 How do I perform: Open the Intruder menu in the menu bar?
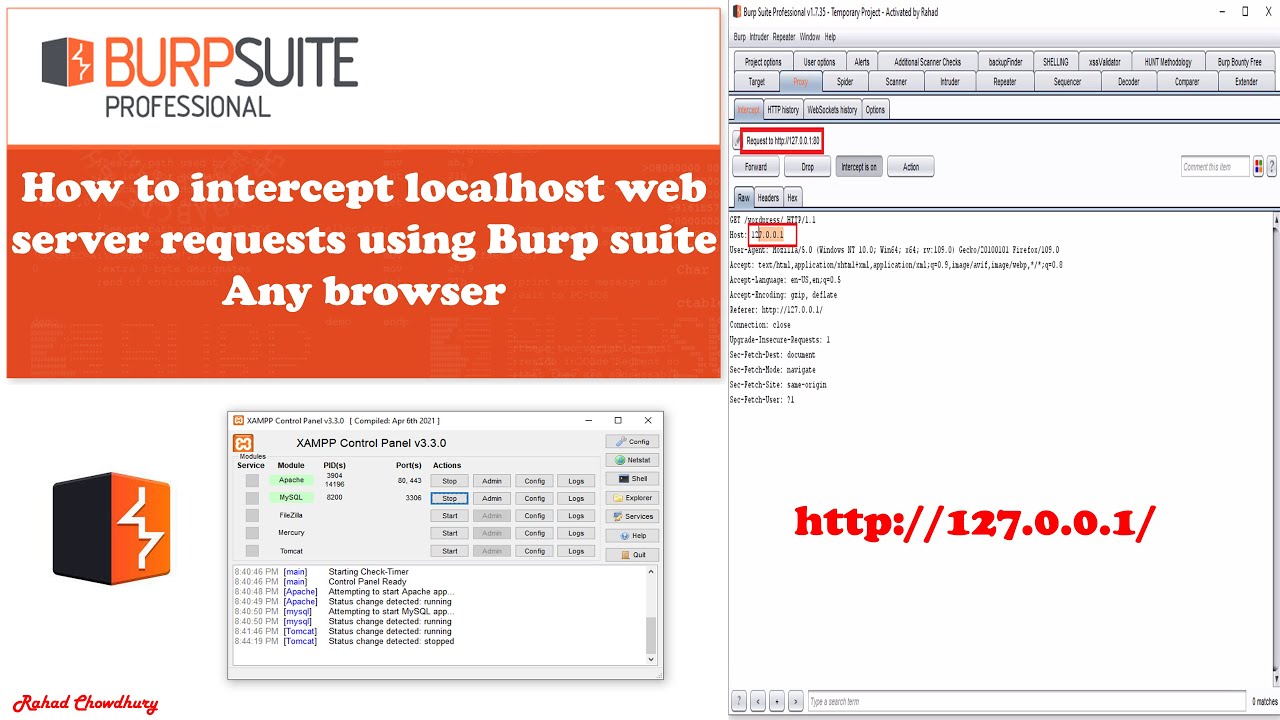point(759,37)
